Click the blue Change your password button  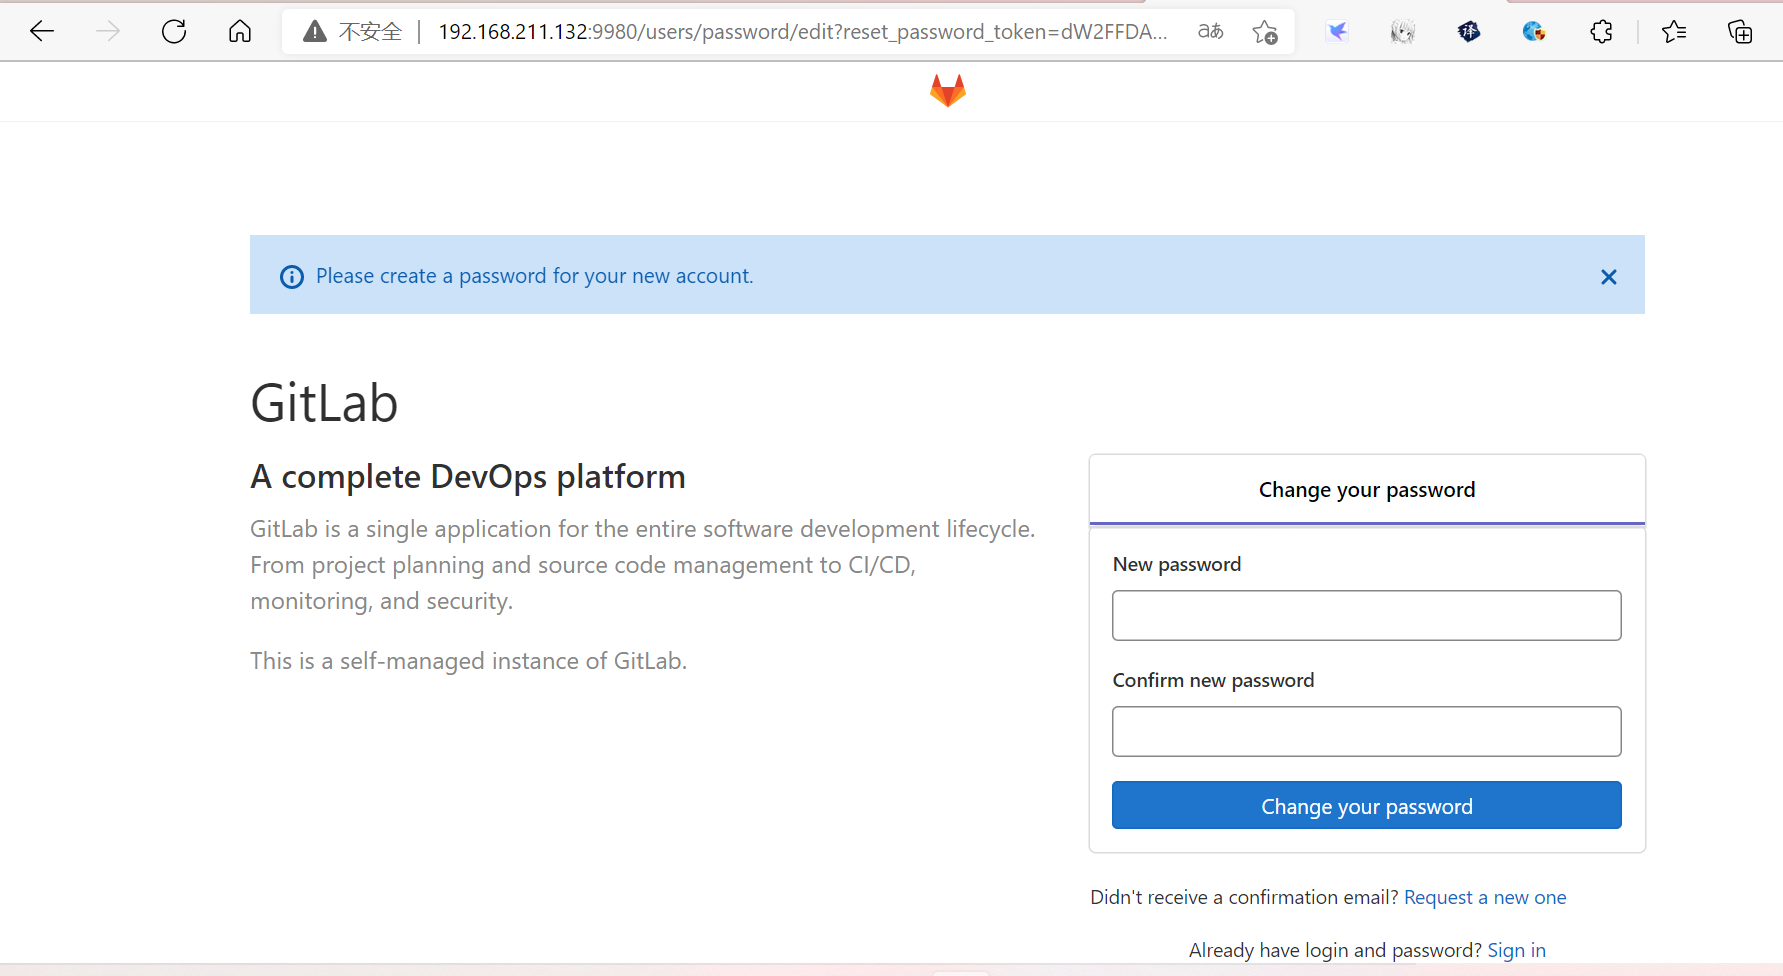click(x=1367, y=806)
